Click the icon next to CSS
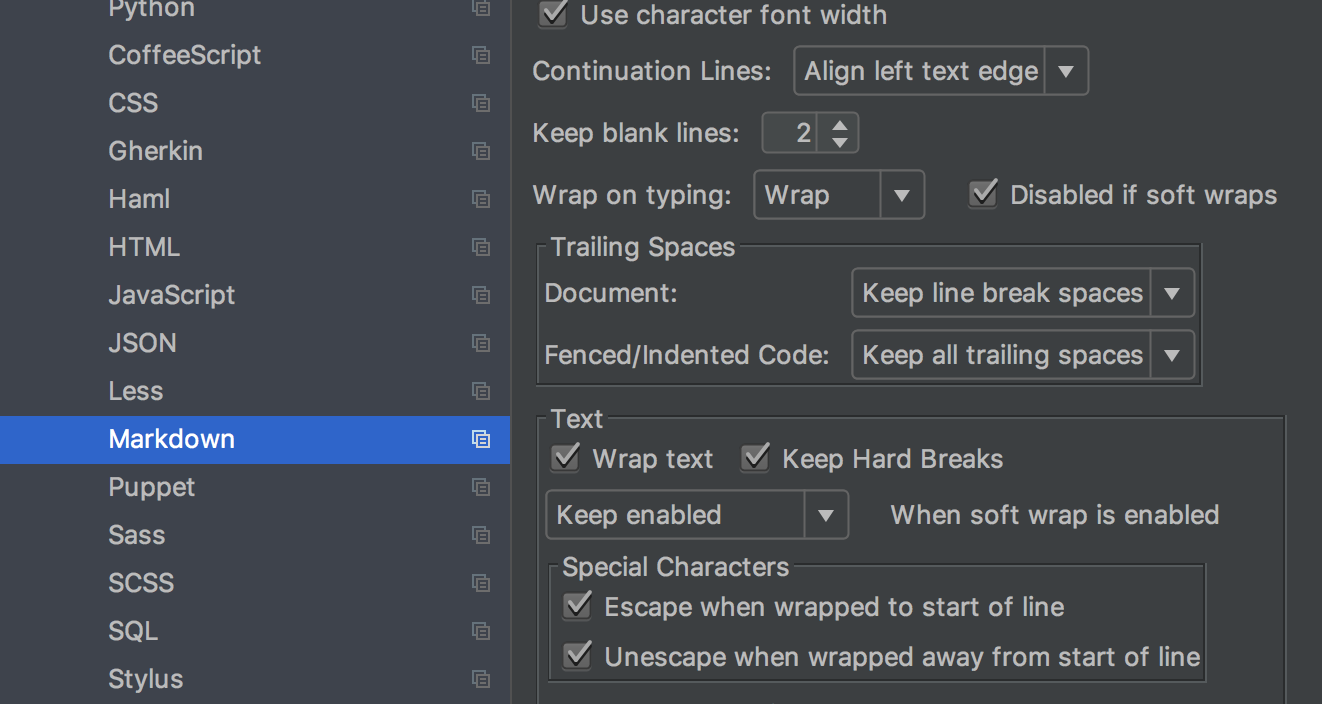This screenshot has width=1322, height=704. [481, 103]
